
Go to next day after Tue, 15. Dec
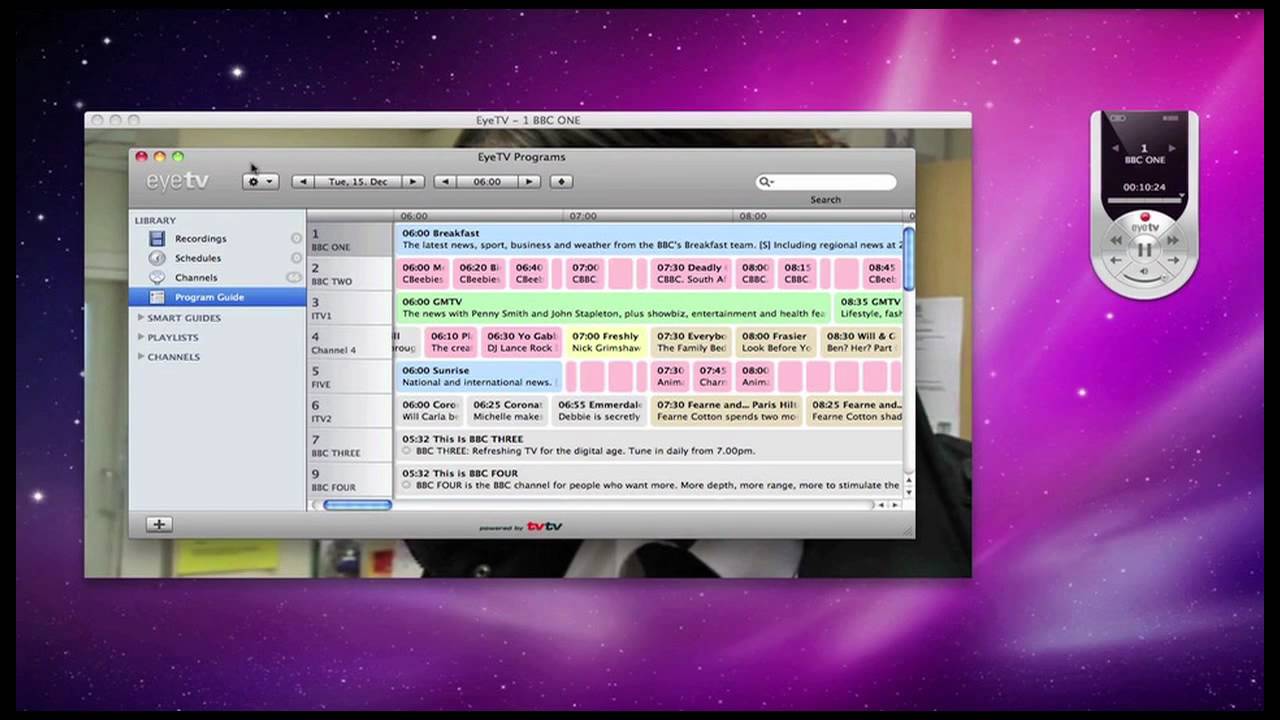click(414, 182)
